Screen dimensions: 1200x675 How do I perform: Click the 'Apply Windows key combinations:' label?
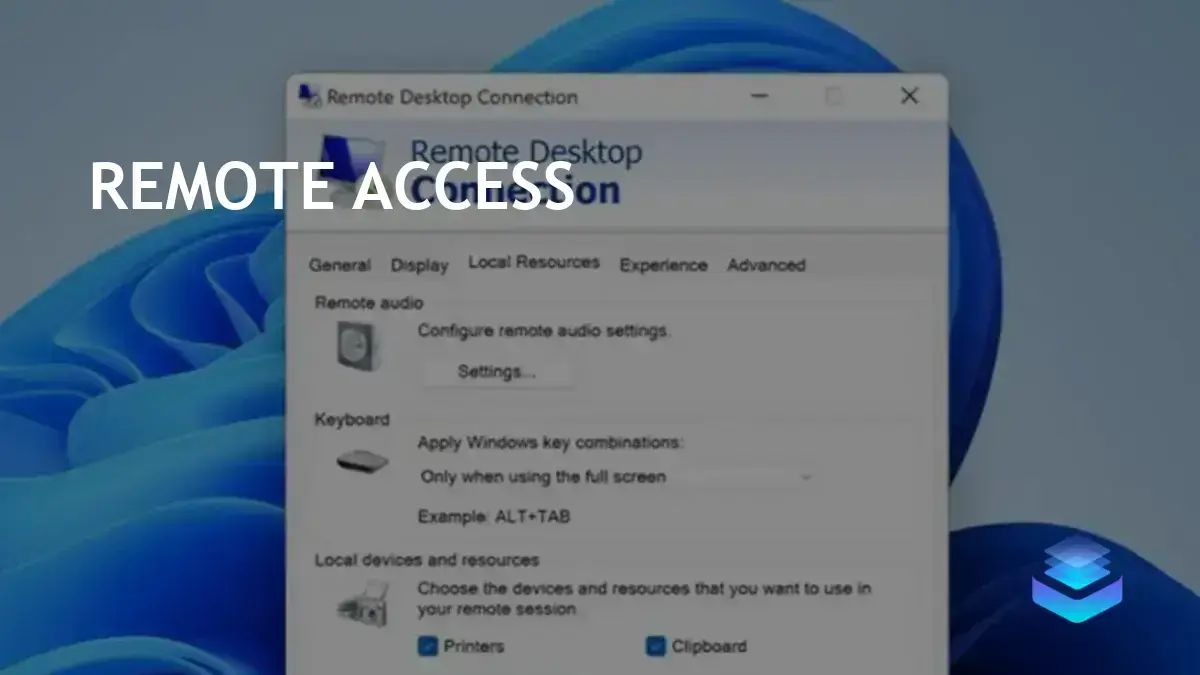550,442
